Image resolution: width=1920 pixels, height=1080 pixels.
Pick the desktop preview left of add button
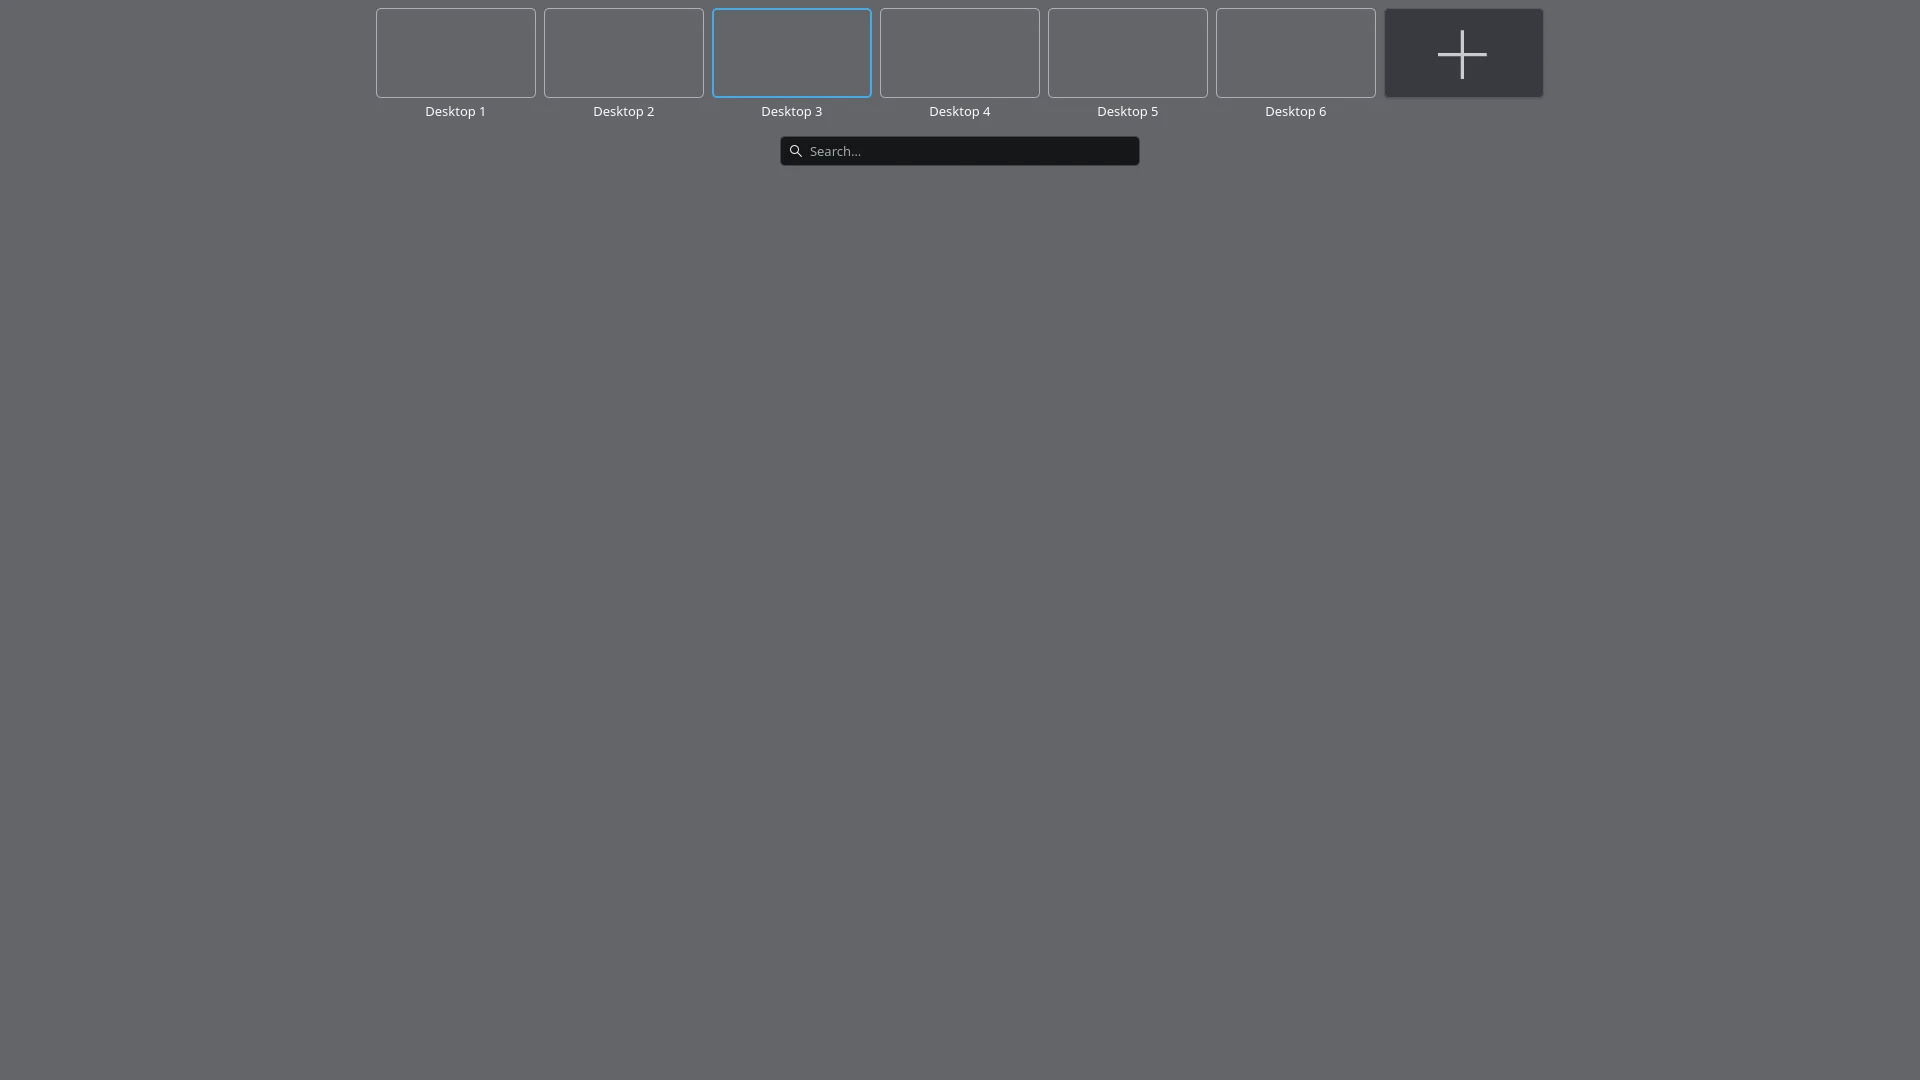coord(1295,53)
